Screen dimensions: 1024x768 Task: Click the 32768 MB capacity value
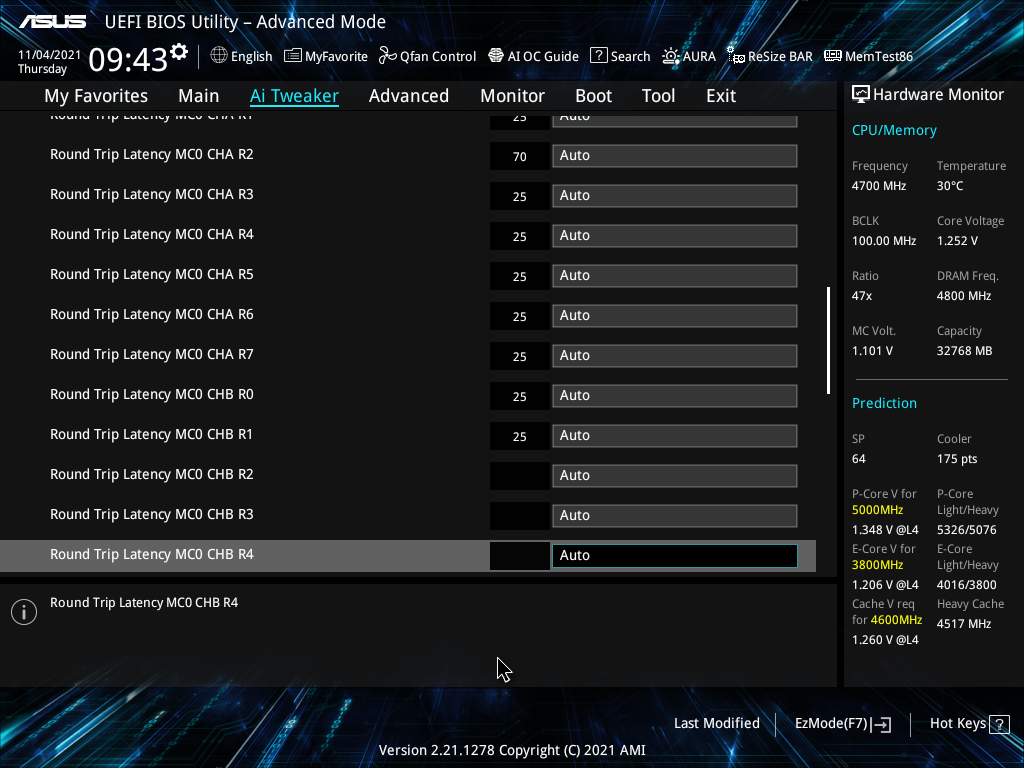(x=965, y=351)
